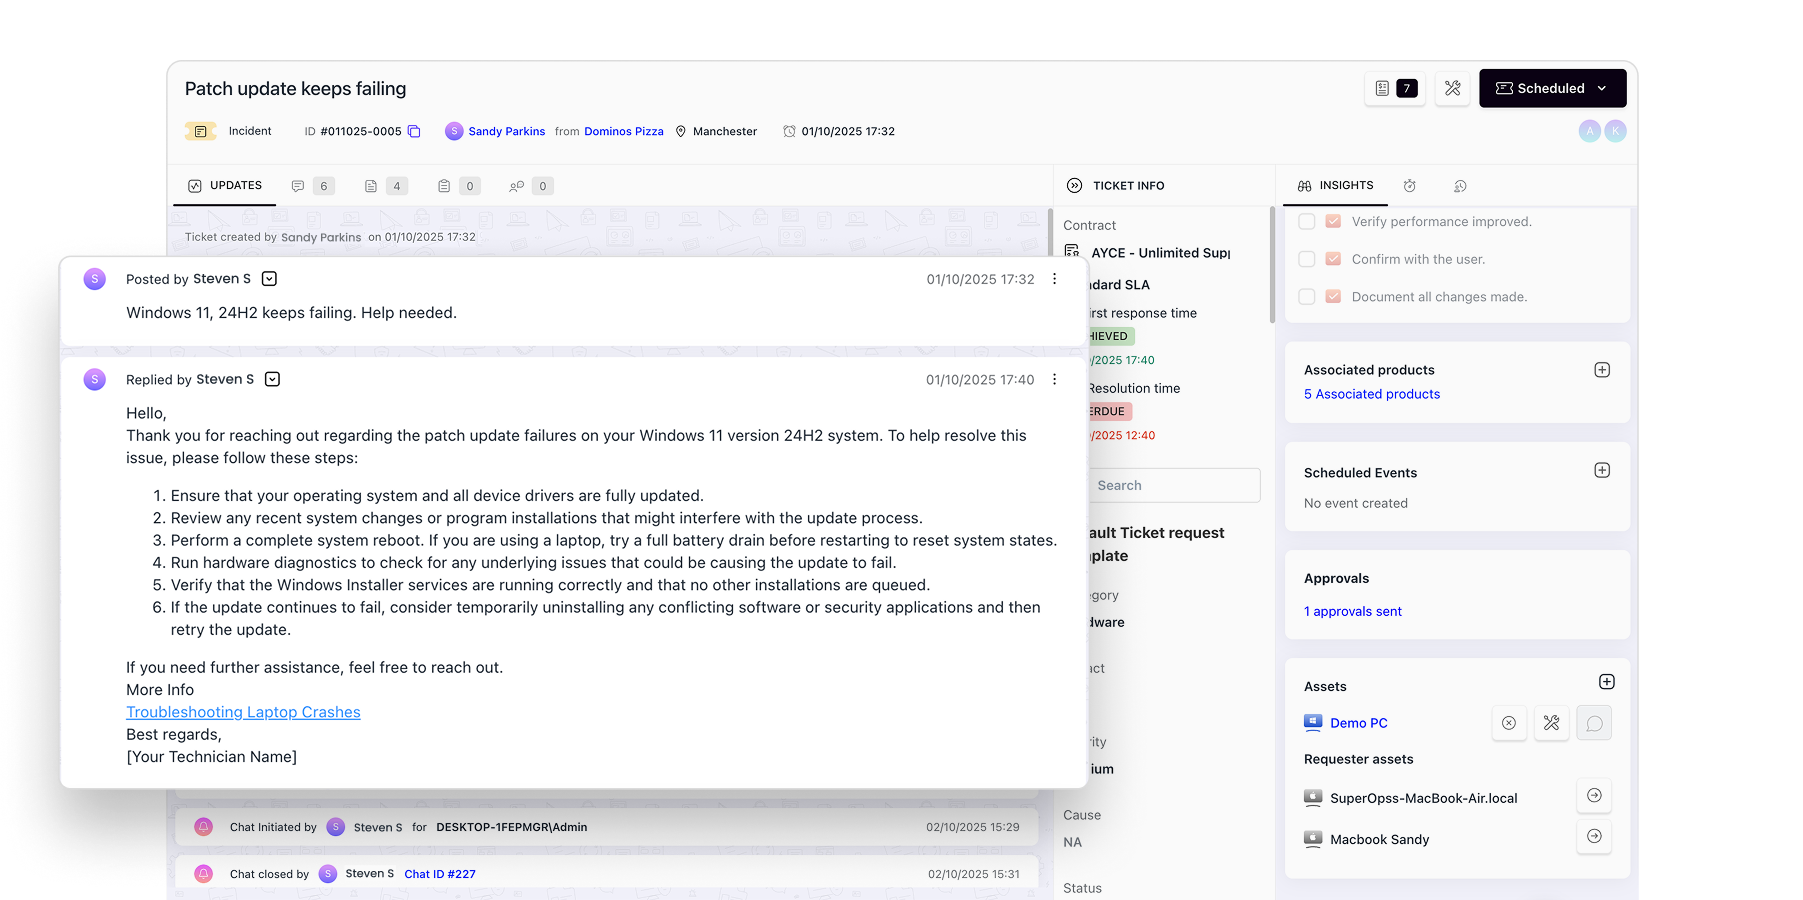This screenshot has width=1803, height=900.
Task: Check the Verify performance improved checkbox
Action: [x=1306, y=222]
